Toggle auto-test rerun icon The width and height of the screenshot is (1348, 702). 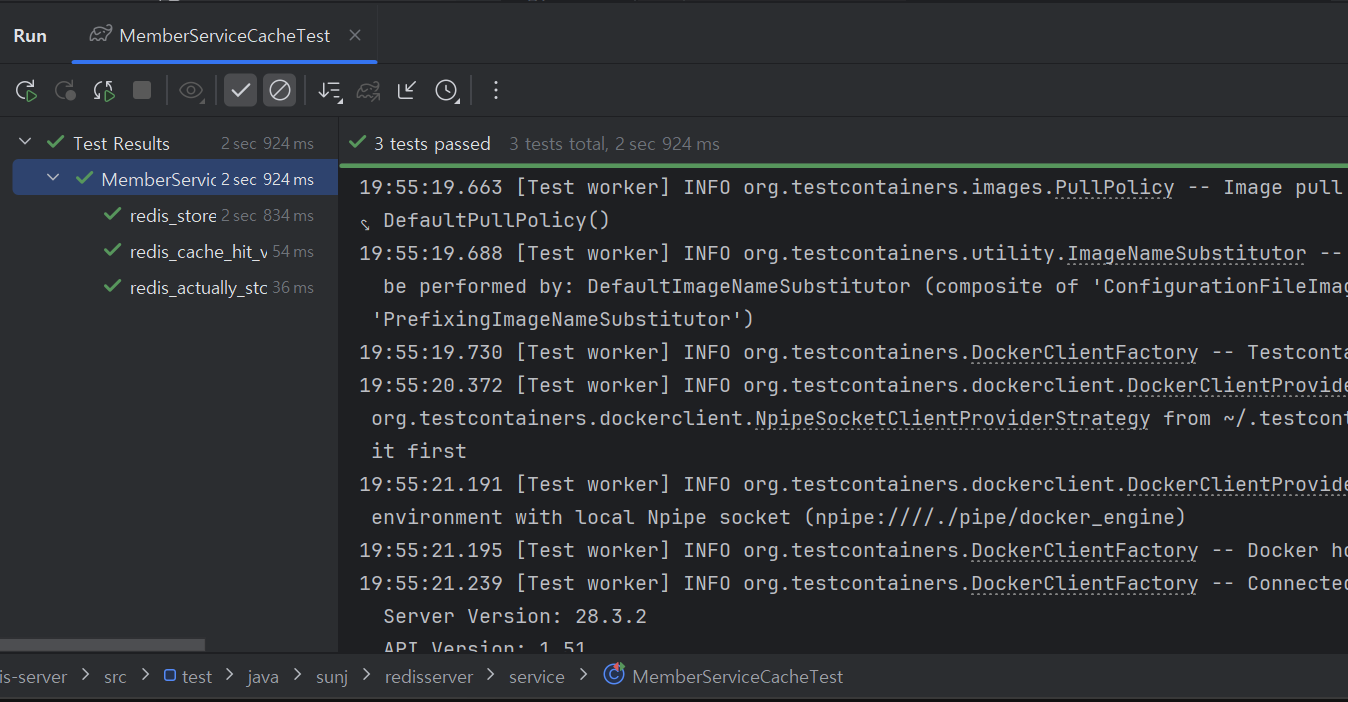click(x=104, y=91)
